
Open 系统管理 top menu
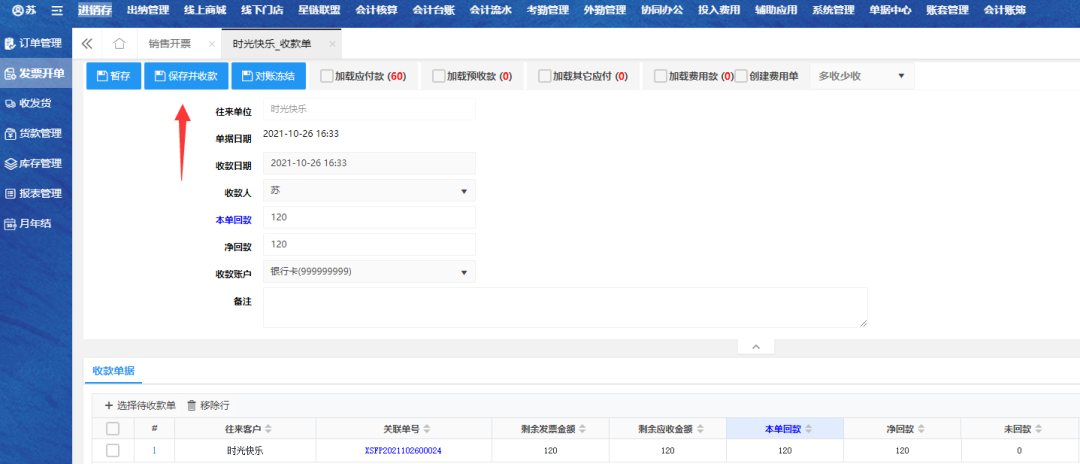(833, 10)
